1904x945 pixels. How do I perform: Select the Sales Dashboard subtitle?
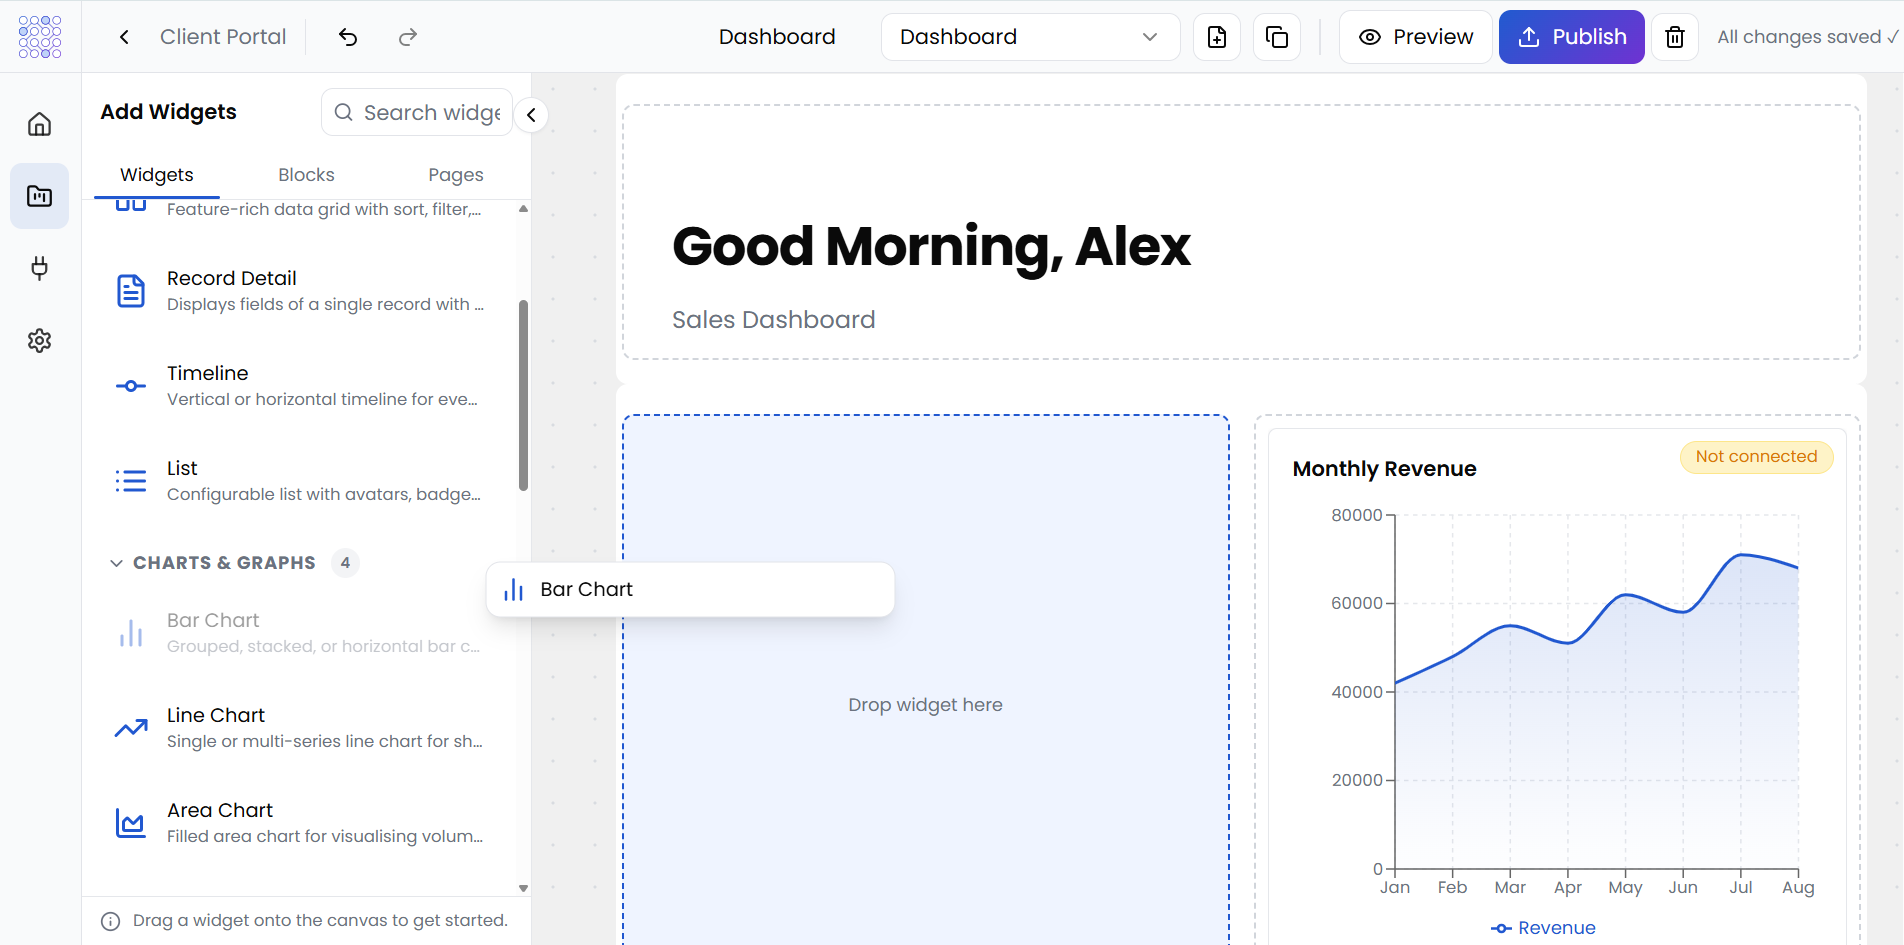point(774,320)
